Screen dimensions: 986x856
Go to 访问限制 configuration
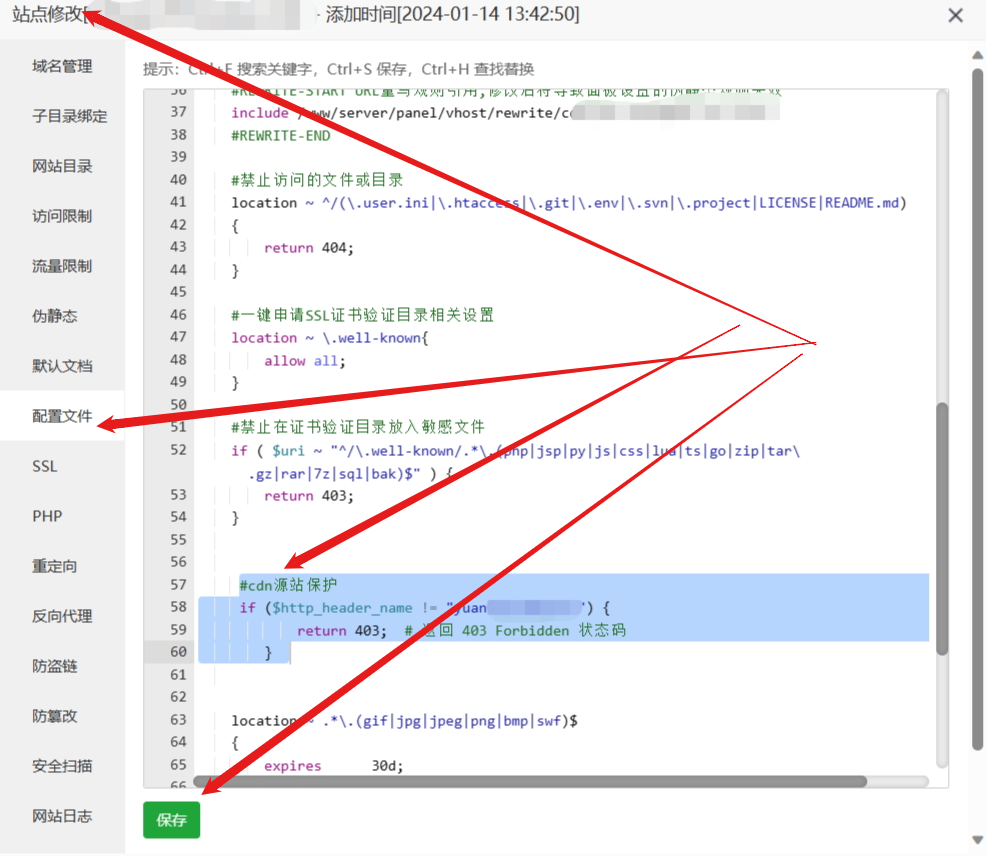point(62,216)
